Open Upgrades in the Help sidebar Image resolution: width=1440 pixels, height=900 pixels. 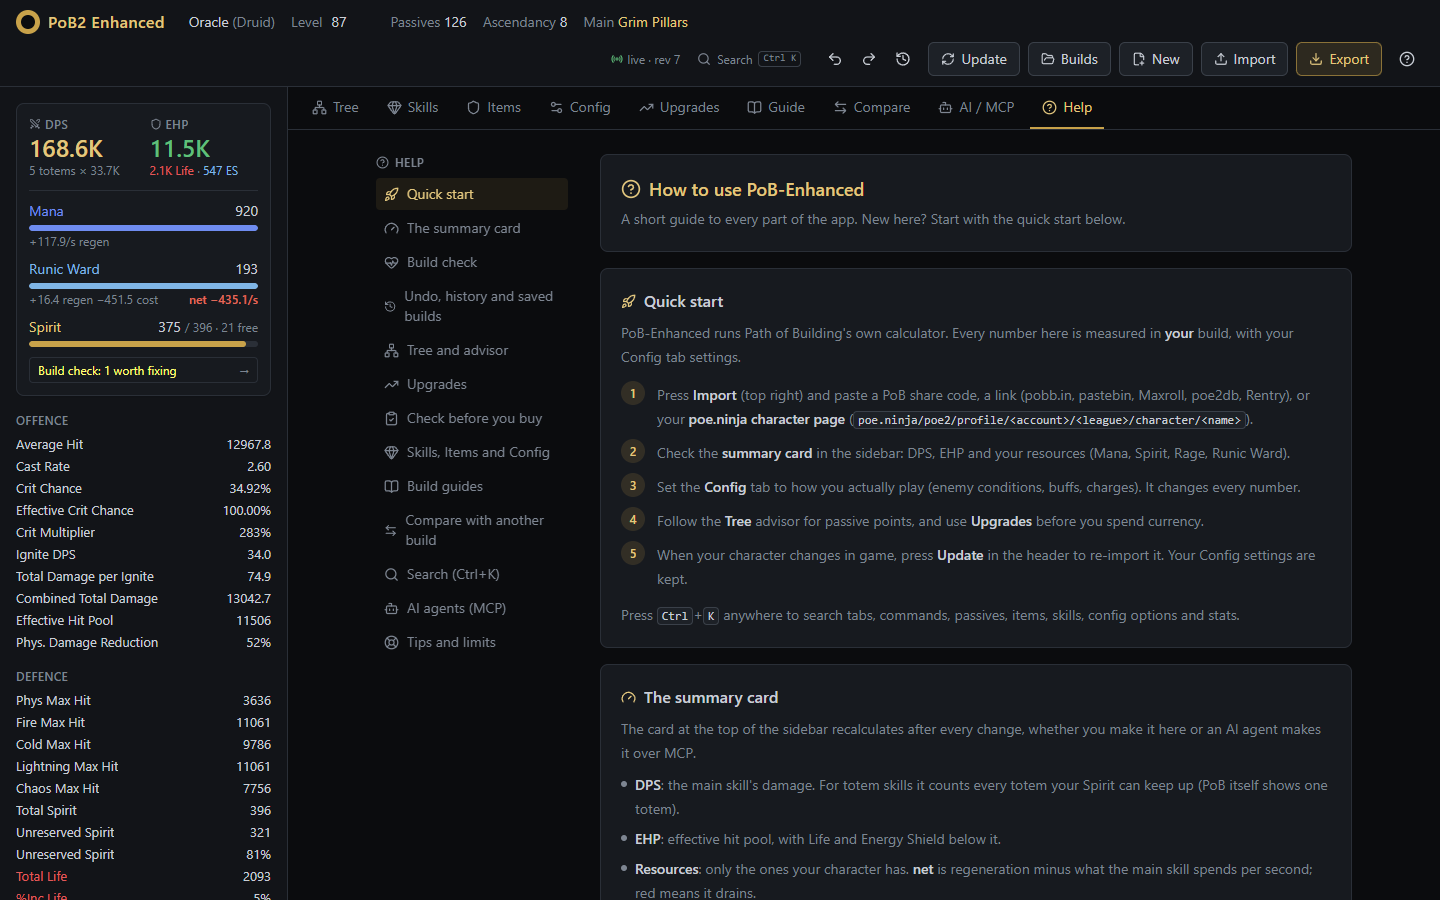472,384
